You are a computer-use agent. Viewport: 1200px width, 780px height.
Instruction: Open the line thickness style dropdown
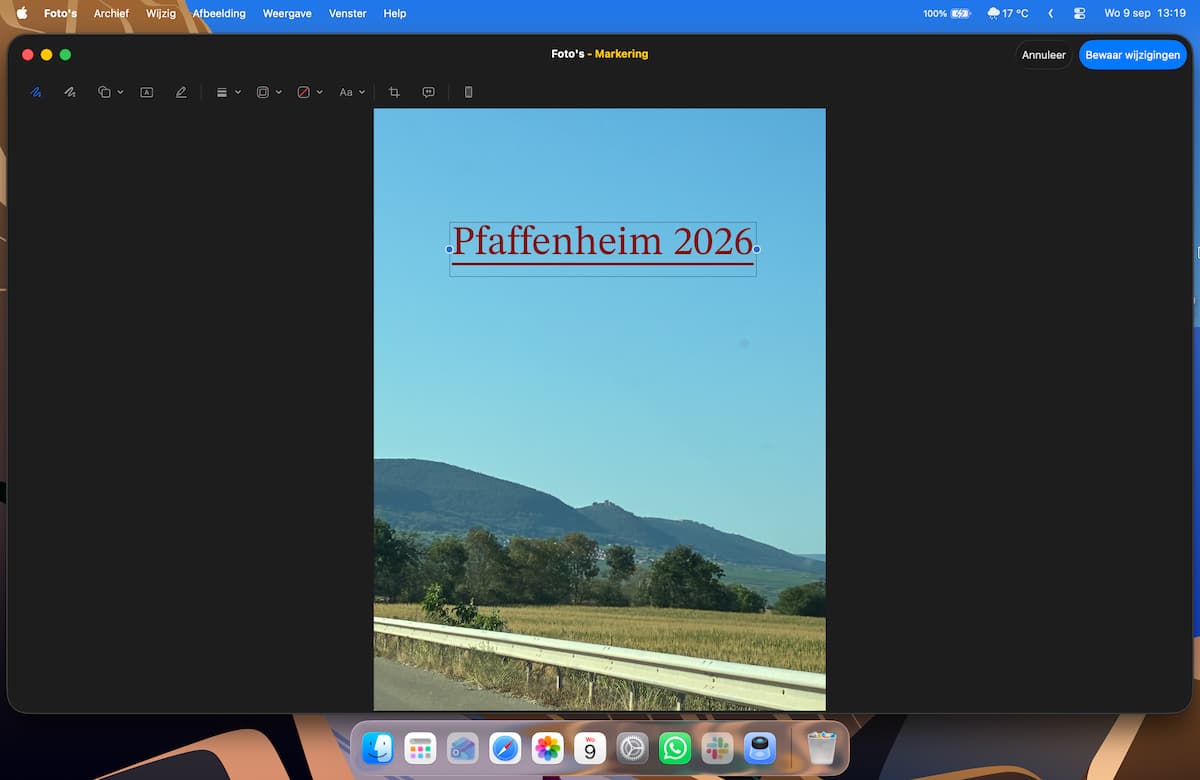229,92
